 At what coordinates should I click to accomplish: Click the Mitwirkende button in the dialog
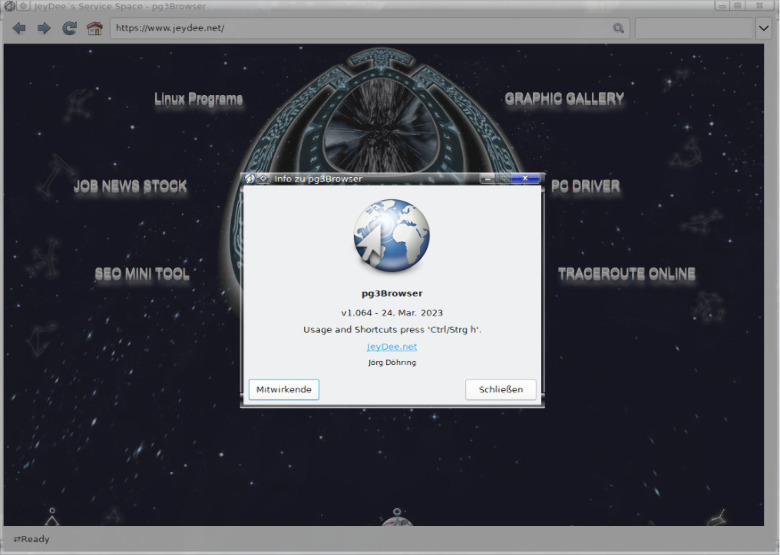pos(284,389)
